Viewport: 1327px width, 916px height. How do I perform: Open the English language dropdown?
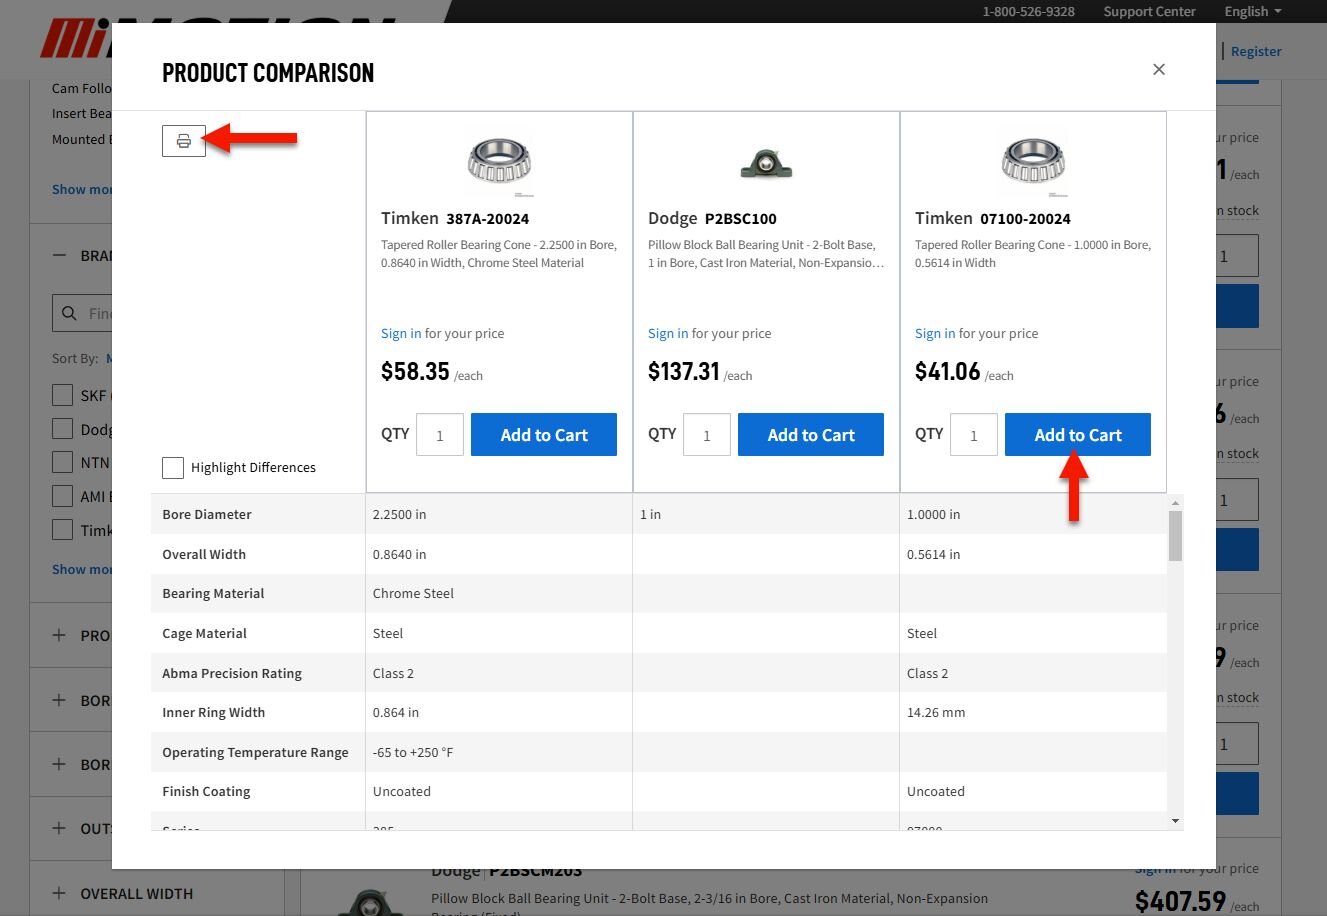[x=1252, y=11]
